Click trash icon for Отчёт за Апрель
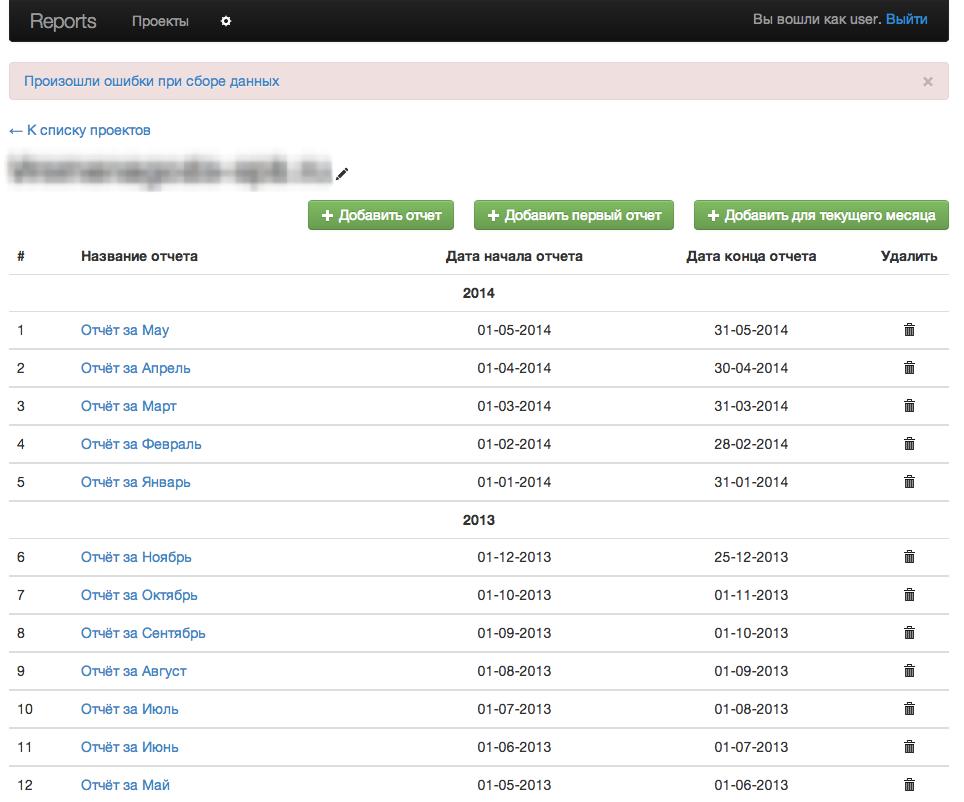Image resolution: width=964 pixels, height=802 pixels. pyautogui.click(x=909, y=368)
